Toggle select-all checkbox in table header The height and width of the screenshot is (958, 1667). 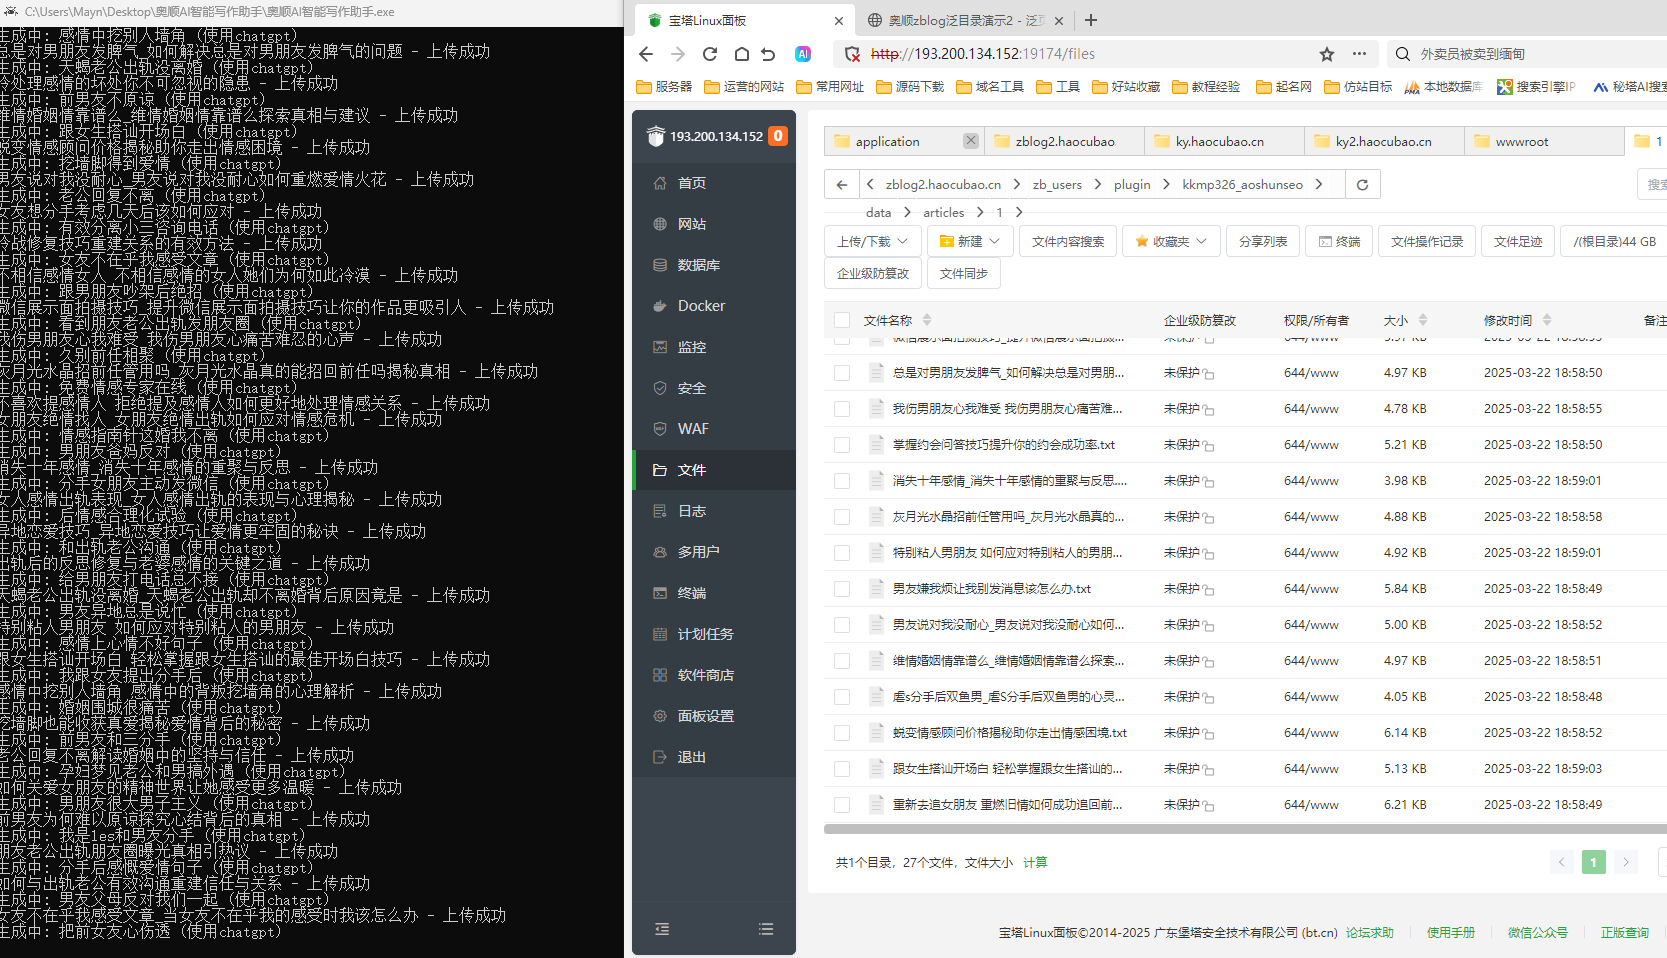coord(842,320)
